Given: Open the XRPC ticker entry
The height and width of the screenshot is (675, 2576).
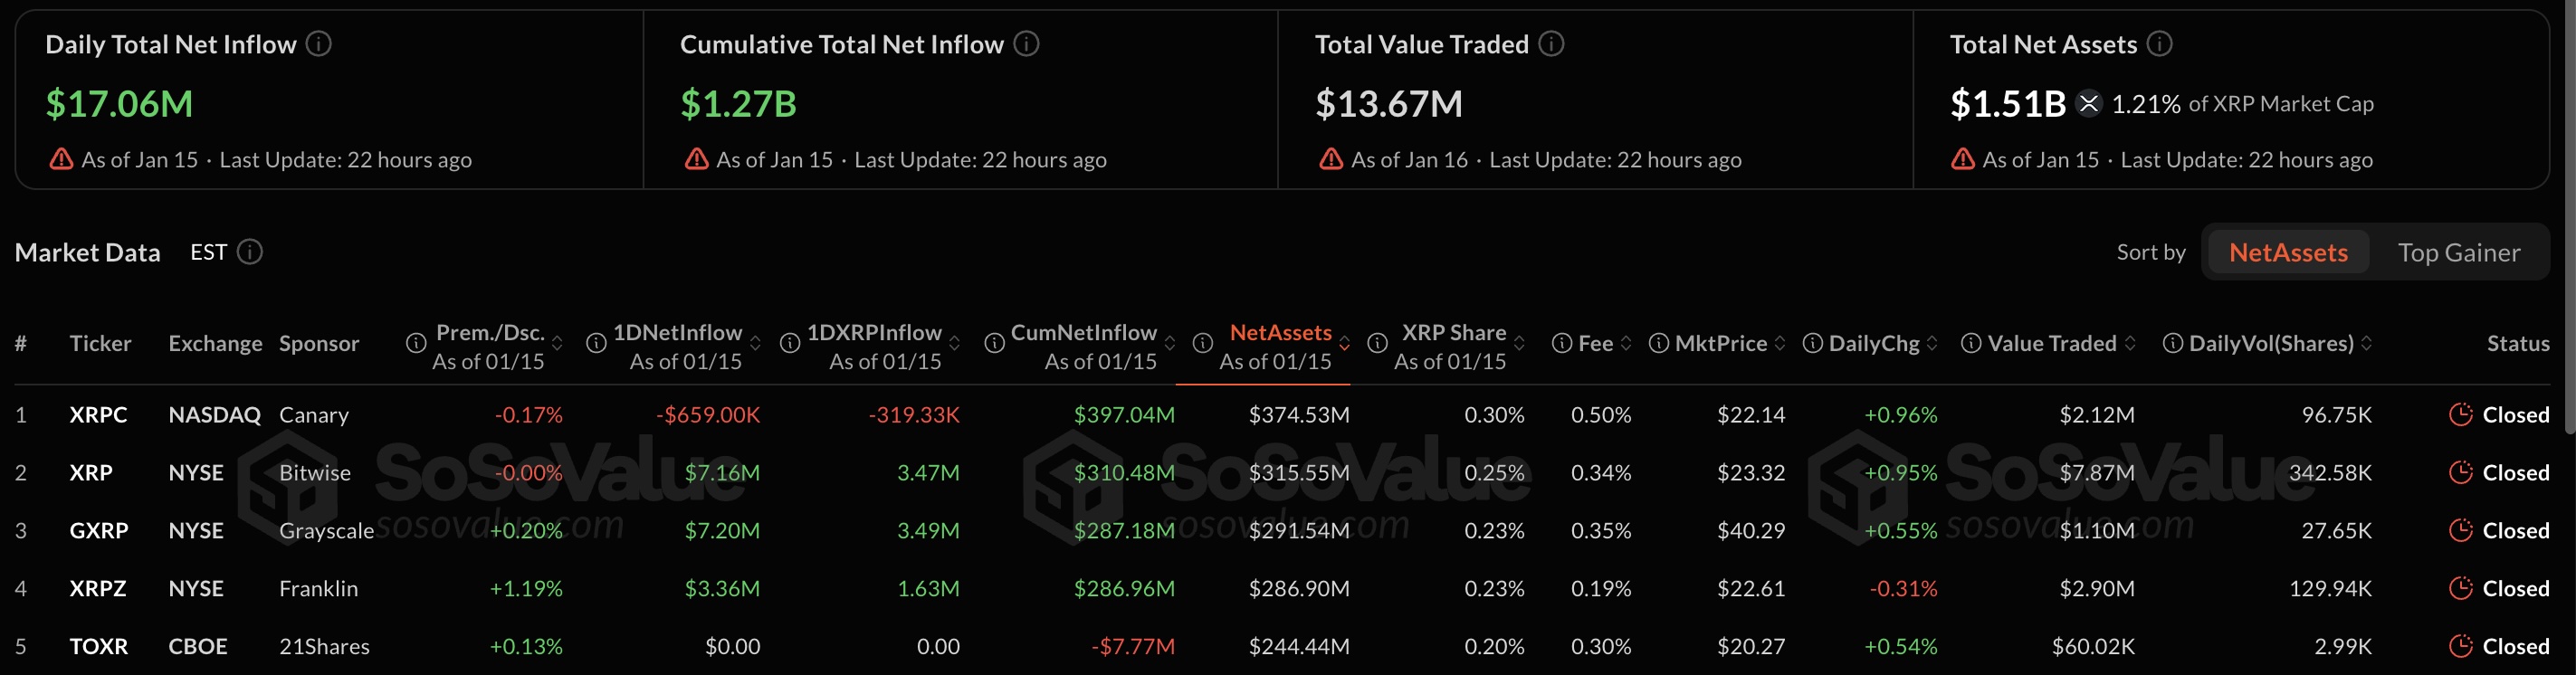Looking at the screenshot, I should click(x=99, y=414).
